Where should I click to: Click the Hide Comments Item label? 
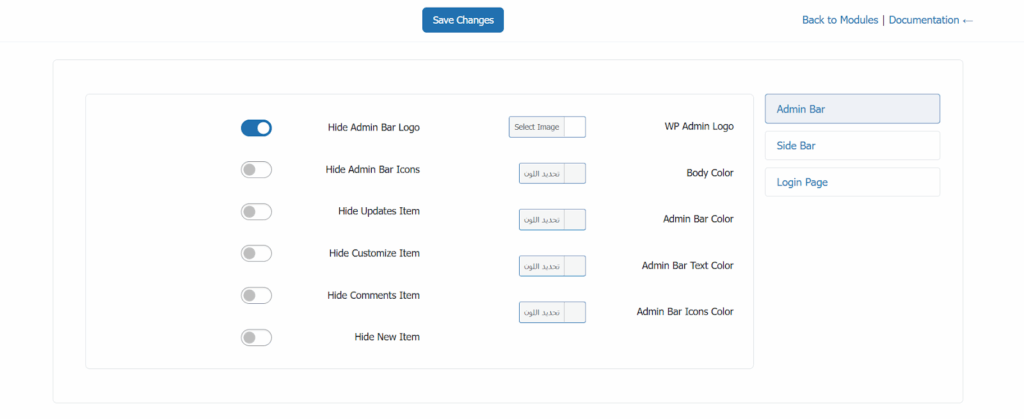click(x=374, y=296)
